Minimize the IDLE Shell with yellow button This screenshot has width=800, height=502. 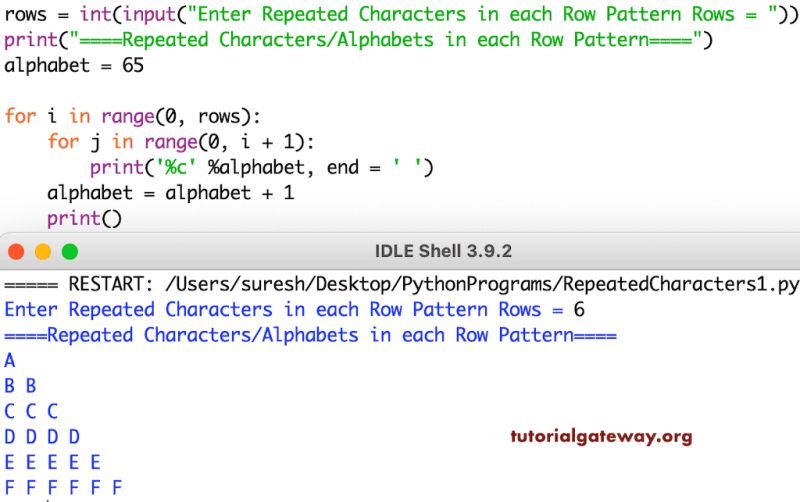(x=43, y=252)
